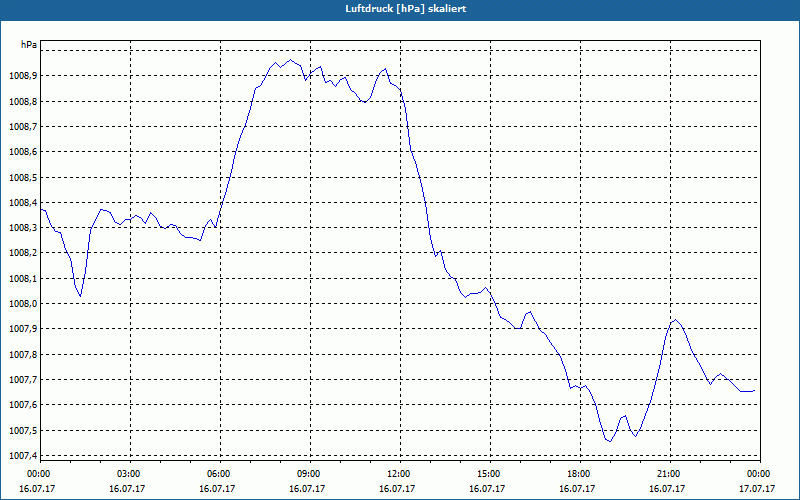The height and width of the screenshot is (500, 800).
Task: Pick the 16.07.17 date beneath 15:00
Action: click(x=487, y=489)
